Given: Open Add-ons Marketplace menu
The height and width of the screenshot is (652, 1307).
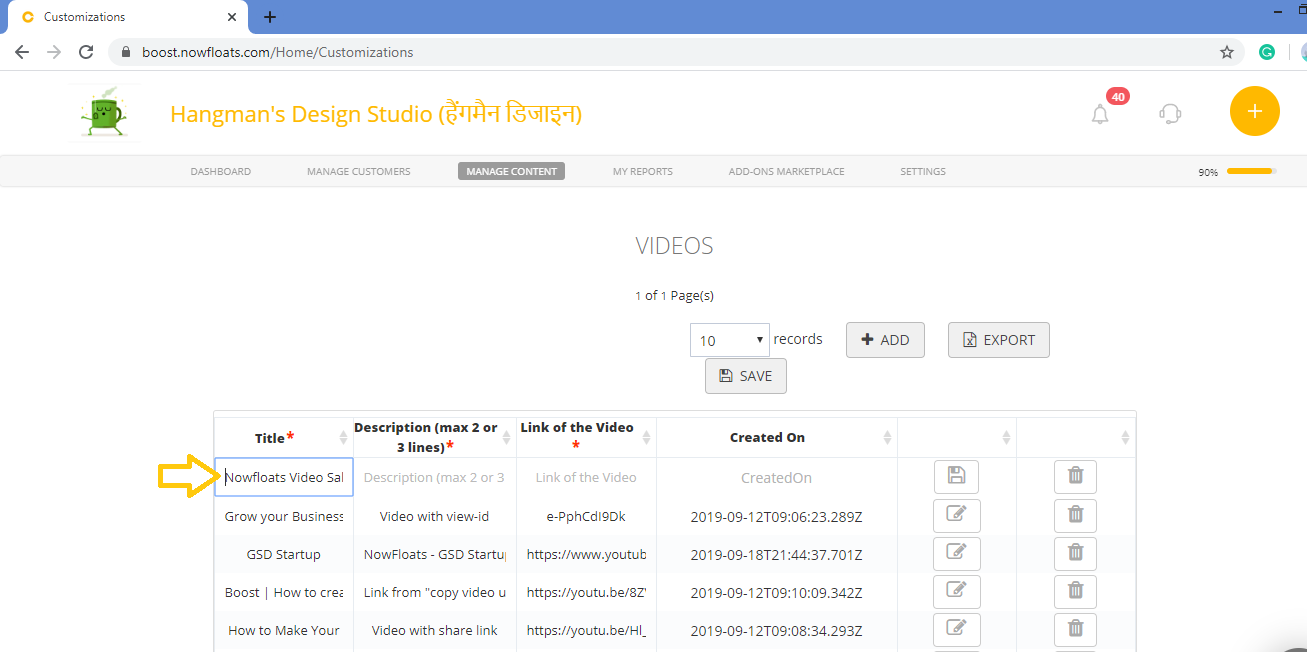Looking at the screenshot, I should point(787,171).
